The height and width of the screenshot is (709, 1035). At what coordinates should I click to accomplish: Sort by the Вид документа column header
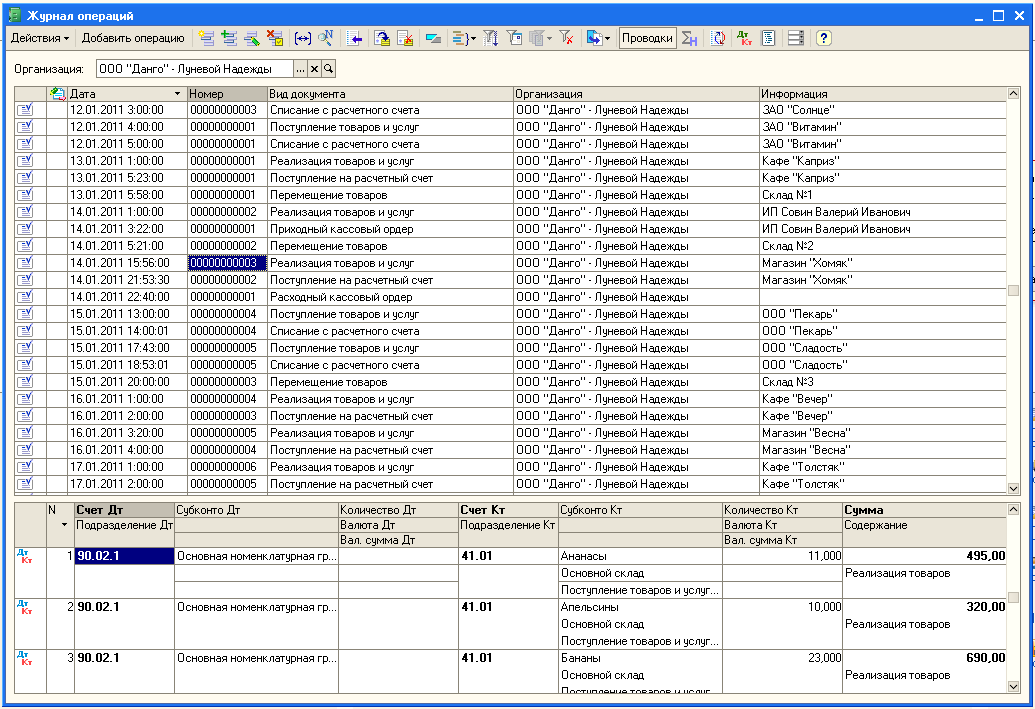point(390,93)
